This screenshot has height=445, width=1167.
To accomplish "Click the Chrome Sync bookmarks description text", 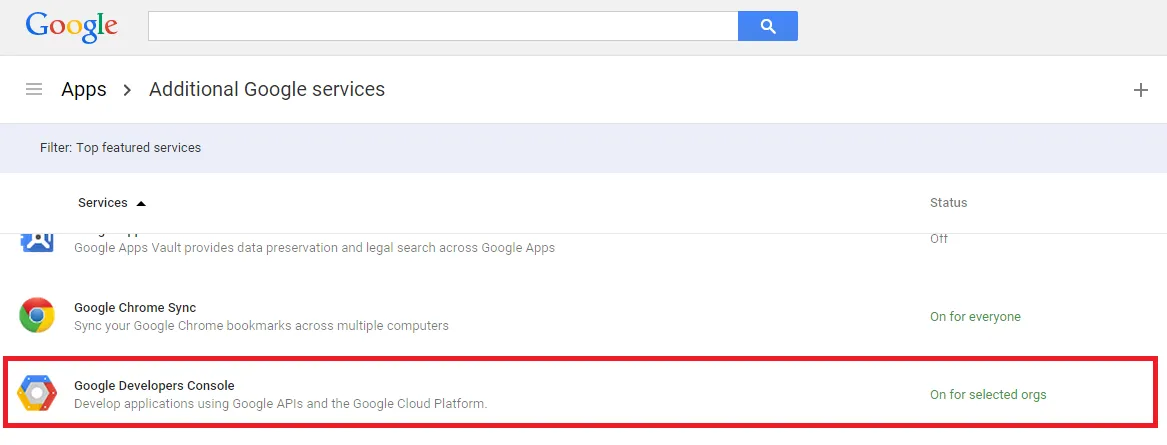I will [x=261, y=326].
